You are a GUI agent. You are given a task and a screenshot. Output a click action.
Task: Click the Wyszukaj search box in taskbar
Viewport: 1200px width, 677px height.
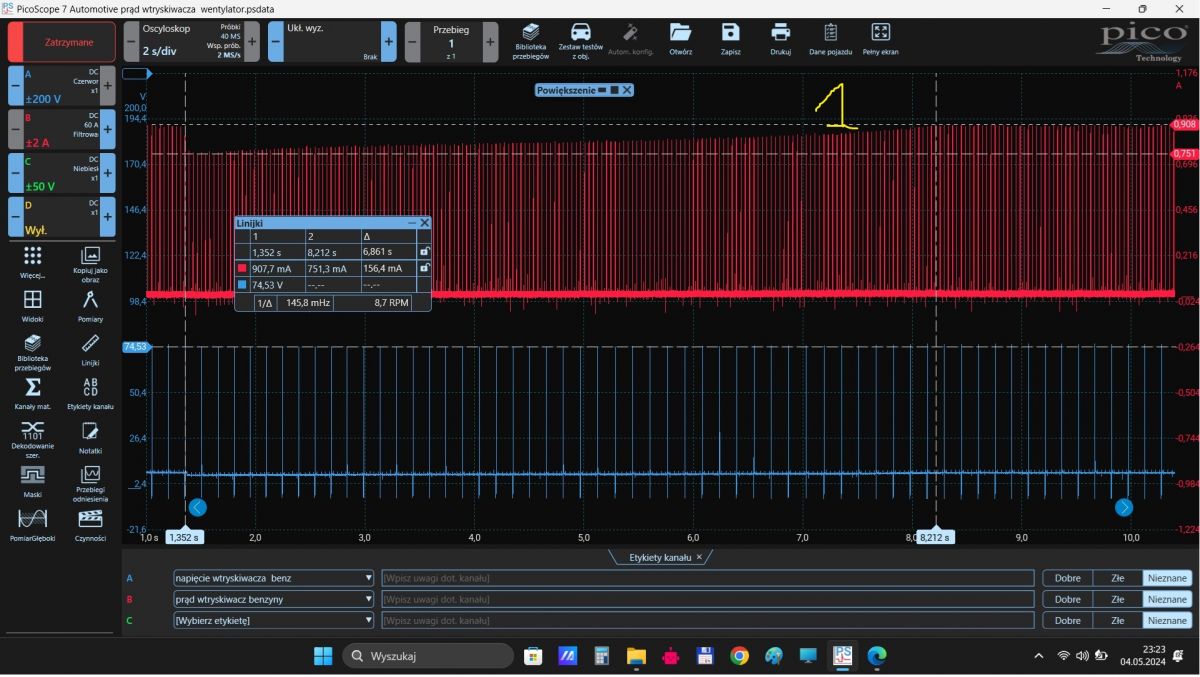428,656
